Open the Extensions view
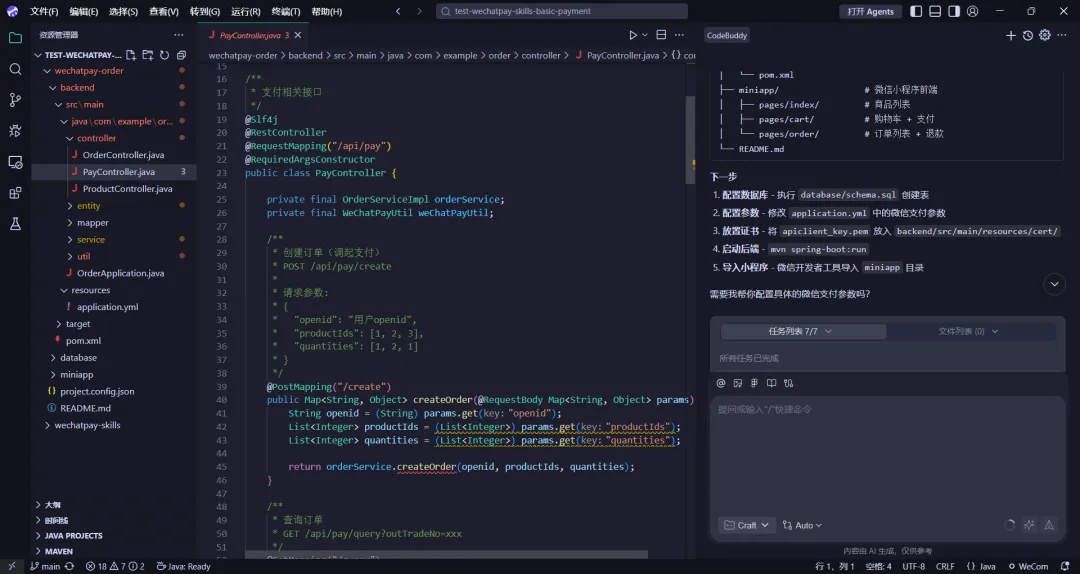This screenshot has height=574, width=1080. click(15, 193)
